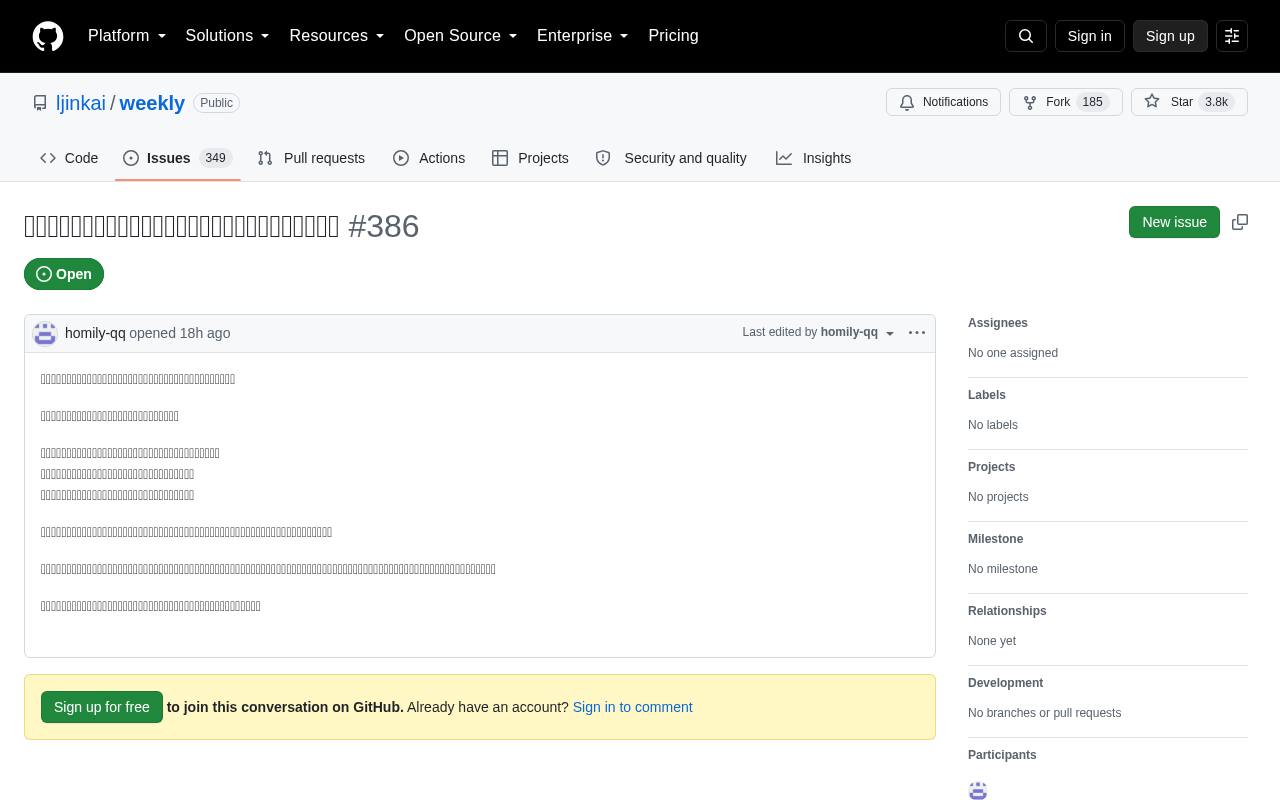This screenshot has height=800, width=1280.
Task: Open the GitHub home logo
Action: (x=48, y=36)
